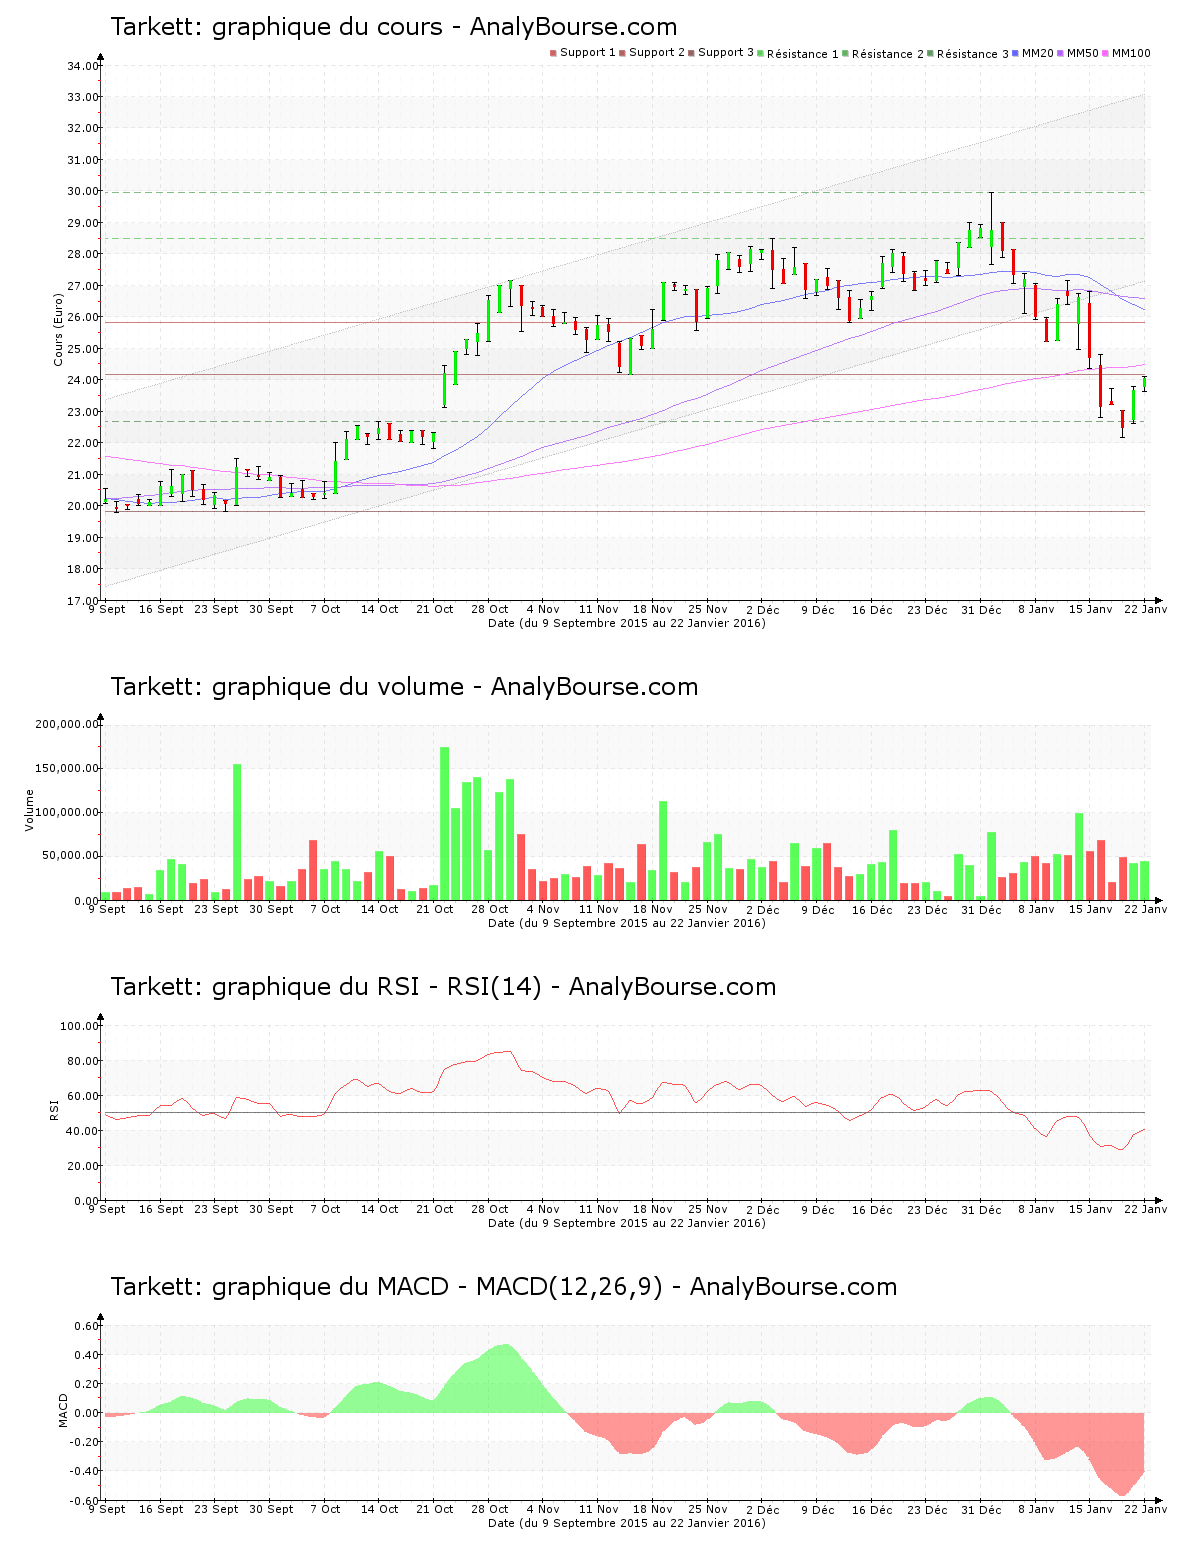Click the "8 Janv" date on the RSI chart
The height and width of the screenshot is (1550, 1200).
tap(1036, 1209)
